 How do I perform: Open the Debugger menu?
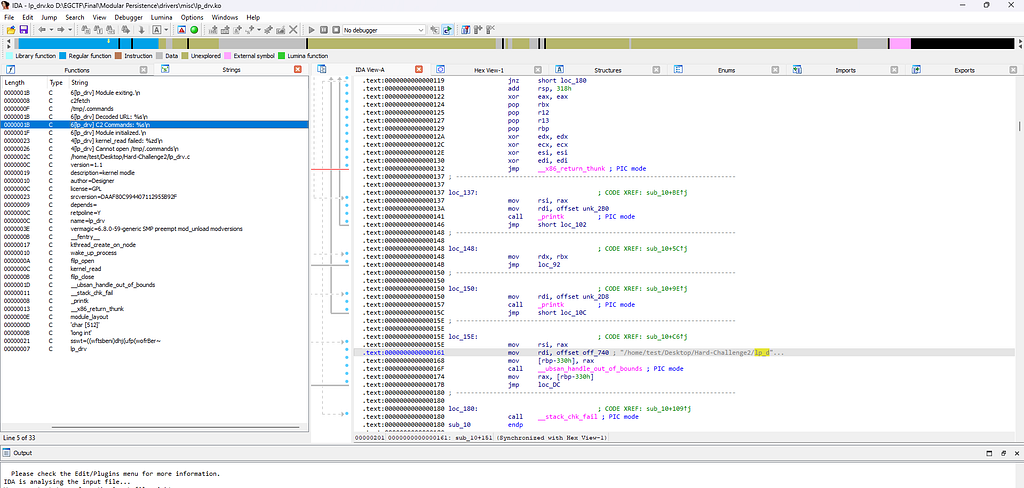coord(128,17)
